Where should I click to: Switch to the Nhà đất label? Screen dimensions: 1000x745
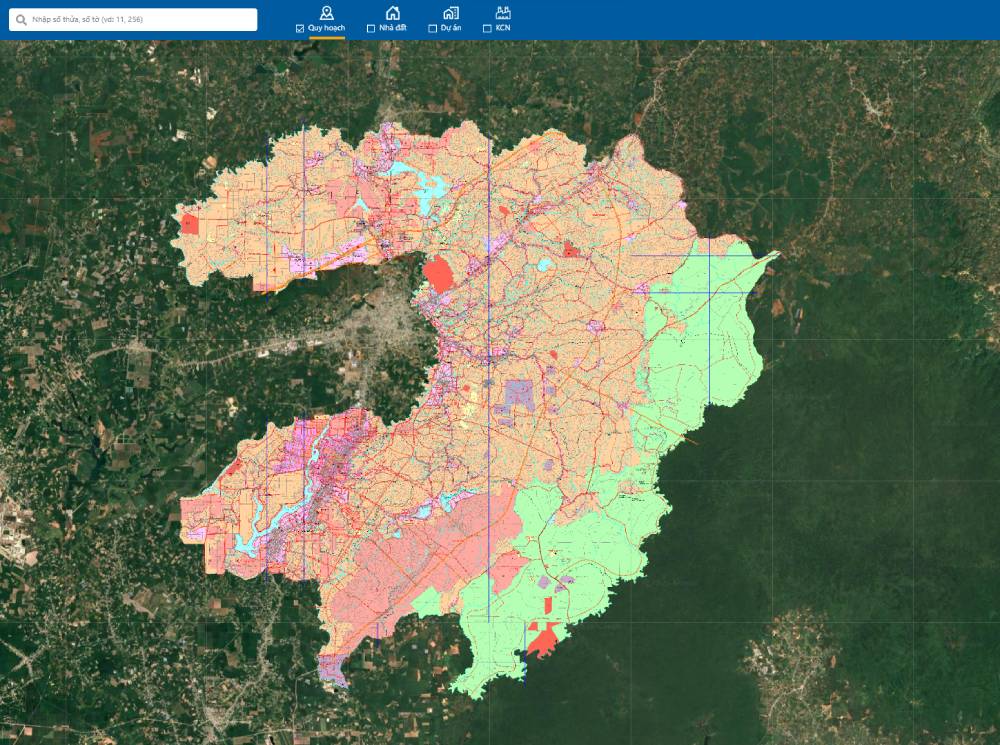[392, 29]
